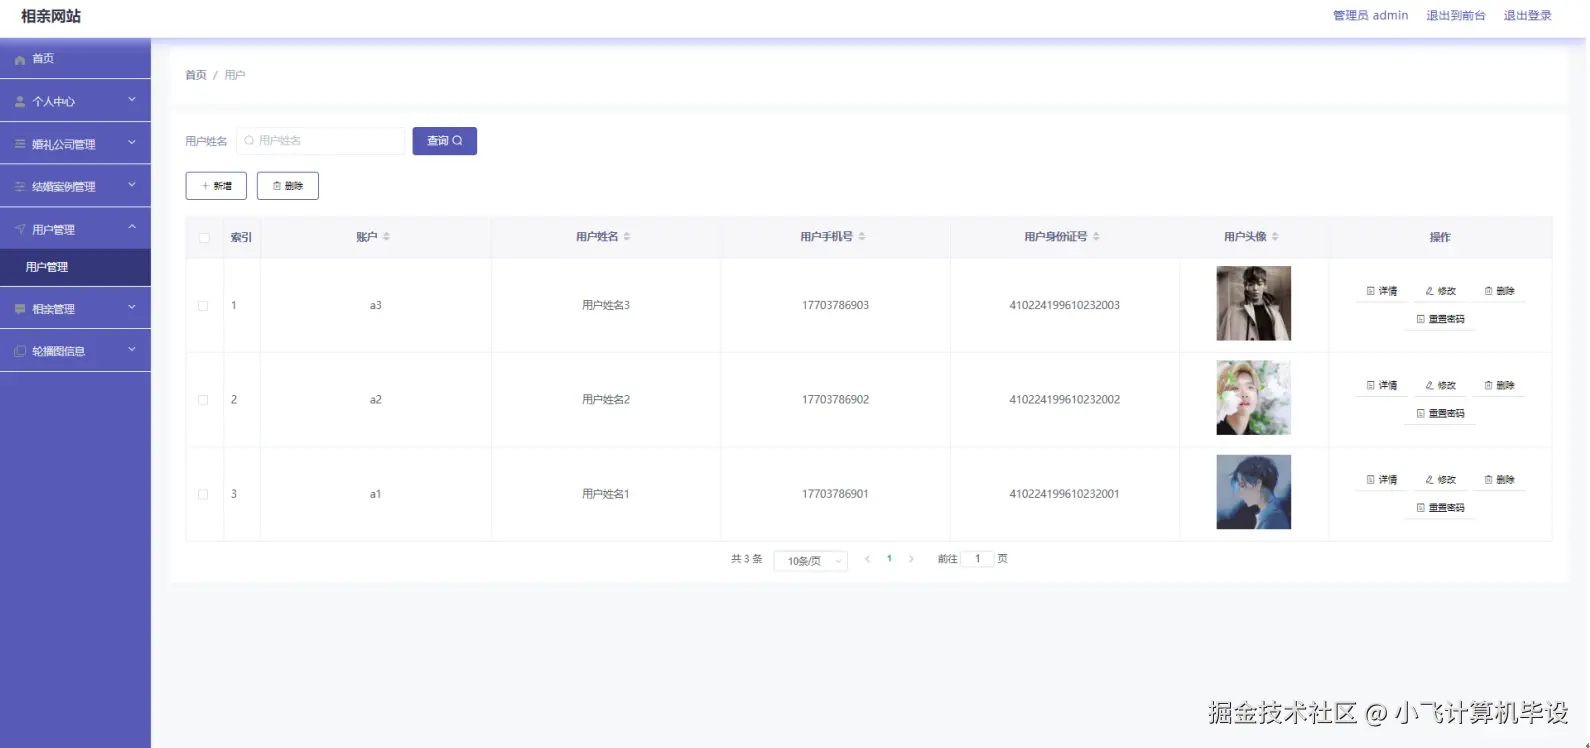The height and width of the screenshot is (748, 1590).
Task: Click the sort arrows on 用户手机号 column
Action: coord(862,237)
